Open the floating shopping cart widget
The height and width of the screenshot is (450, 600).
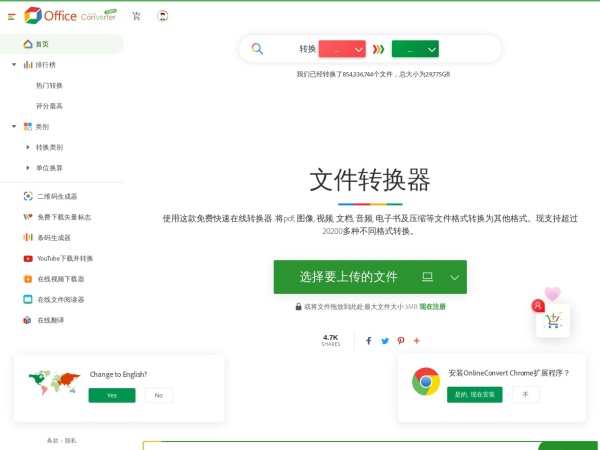point(553,321)
